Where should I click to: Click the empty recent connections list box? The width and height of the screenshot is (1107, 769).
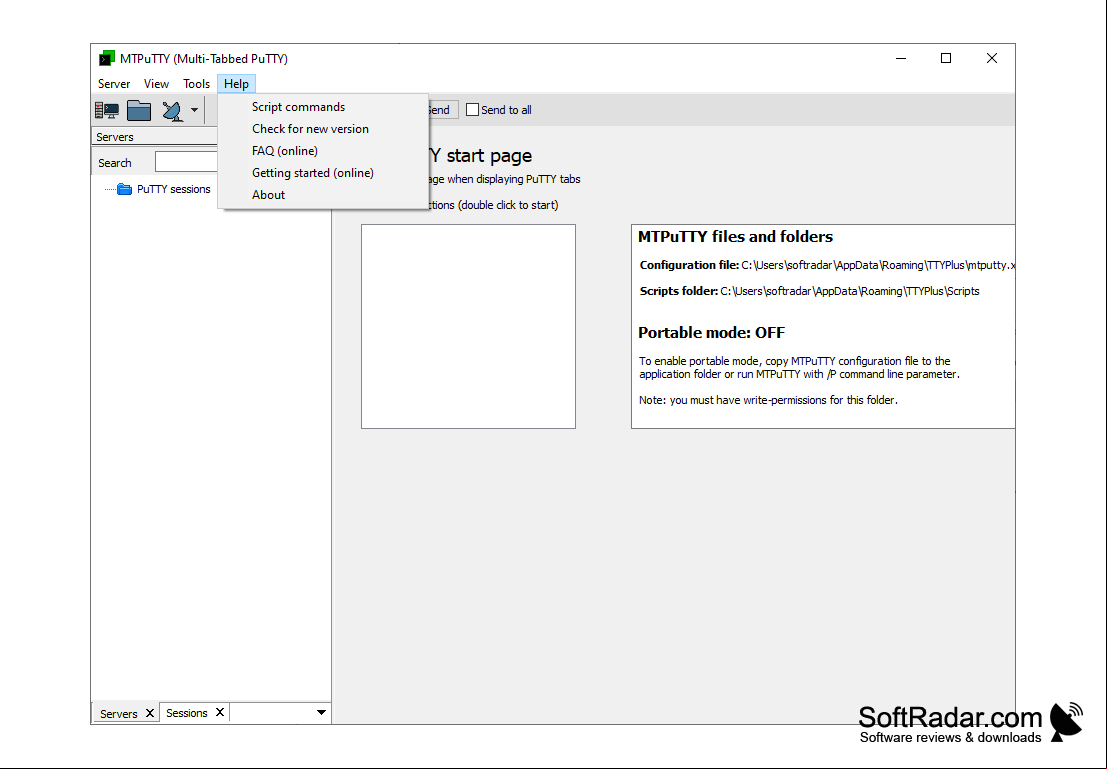tap(468, 326)
